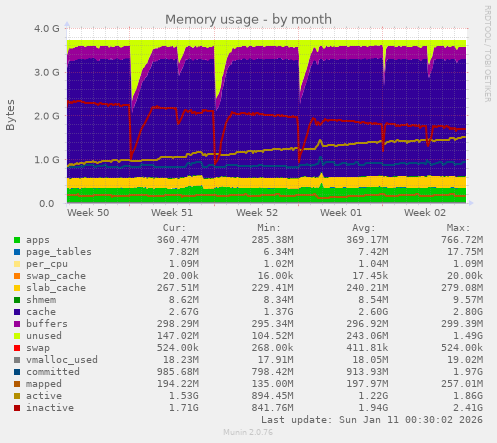Click the swap red legend swatch
This screenshot has height=443, width=497.
(17, 348)
